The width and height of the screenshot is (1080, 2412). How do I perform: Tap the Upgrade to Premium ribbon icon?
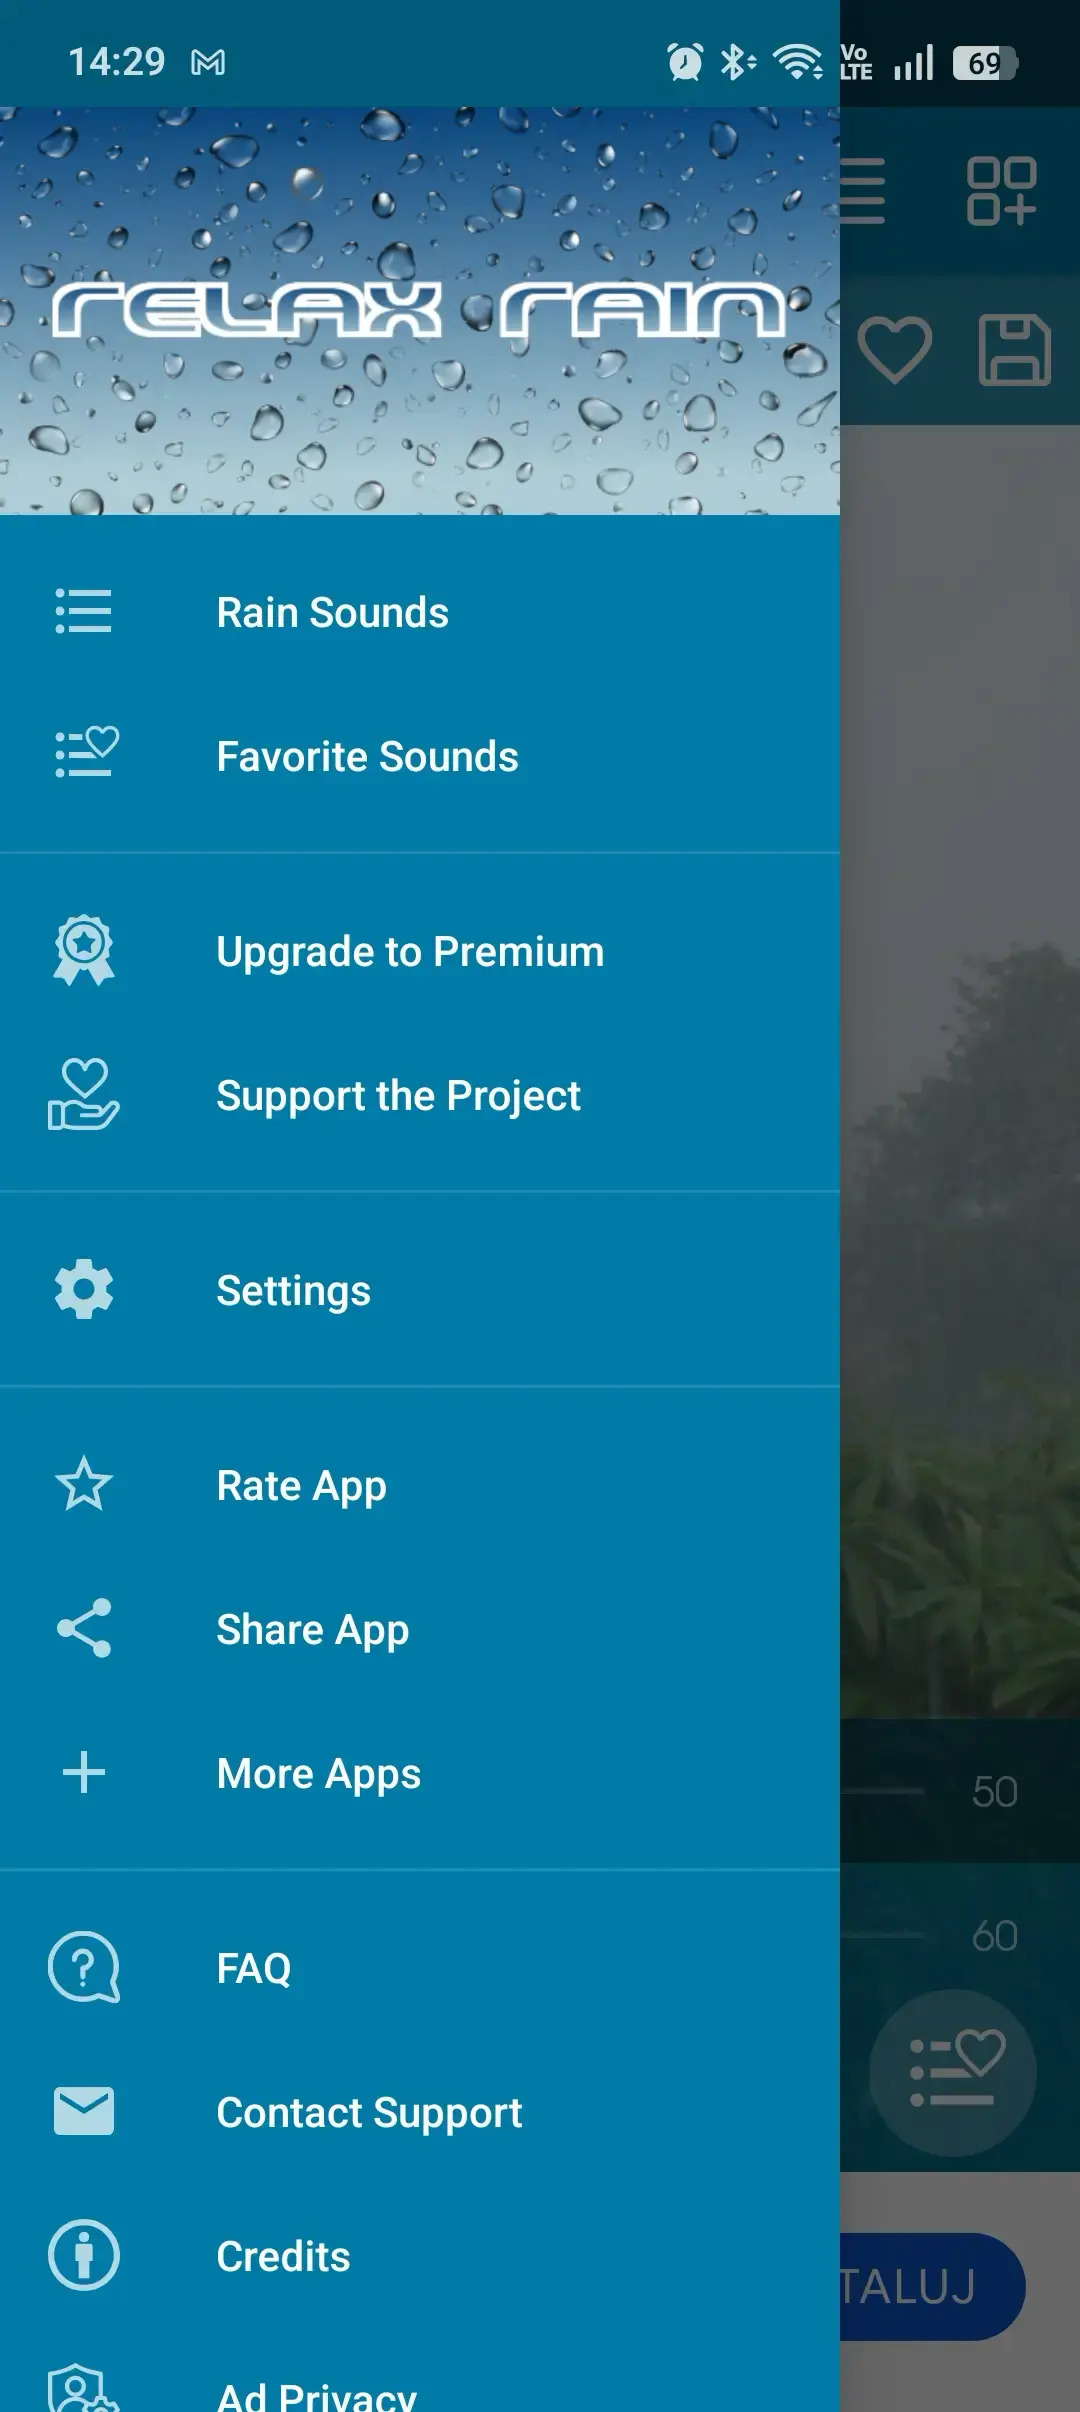[x=84, y=951]
